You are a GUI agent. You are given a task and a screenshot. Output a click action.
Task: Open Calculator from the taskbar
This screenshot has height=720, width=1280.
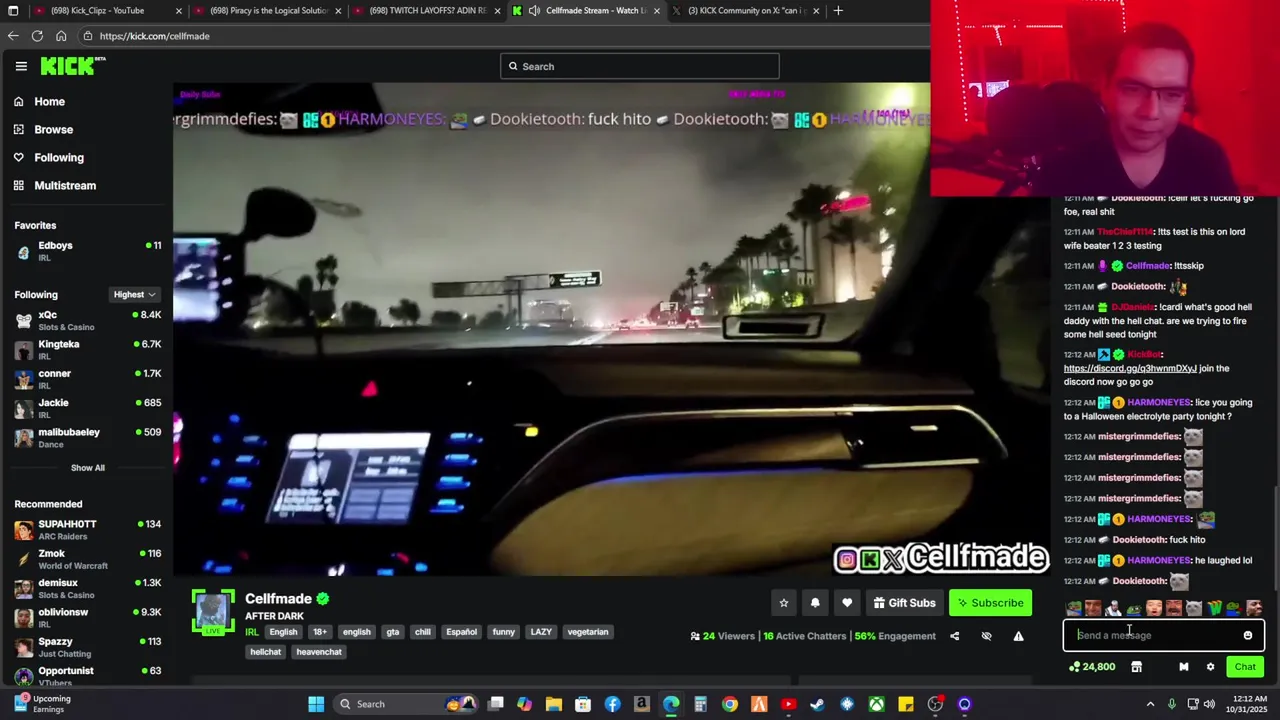pyautogui.click(x=700, y=704)
